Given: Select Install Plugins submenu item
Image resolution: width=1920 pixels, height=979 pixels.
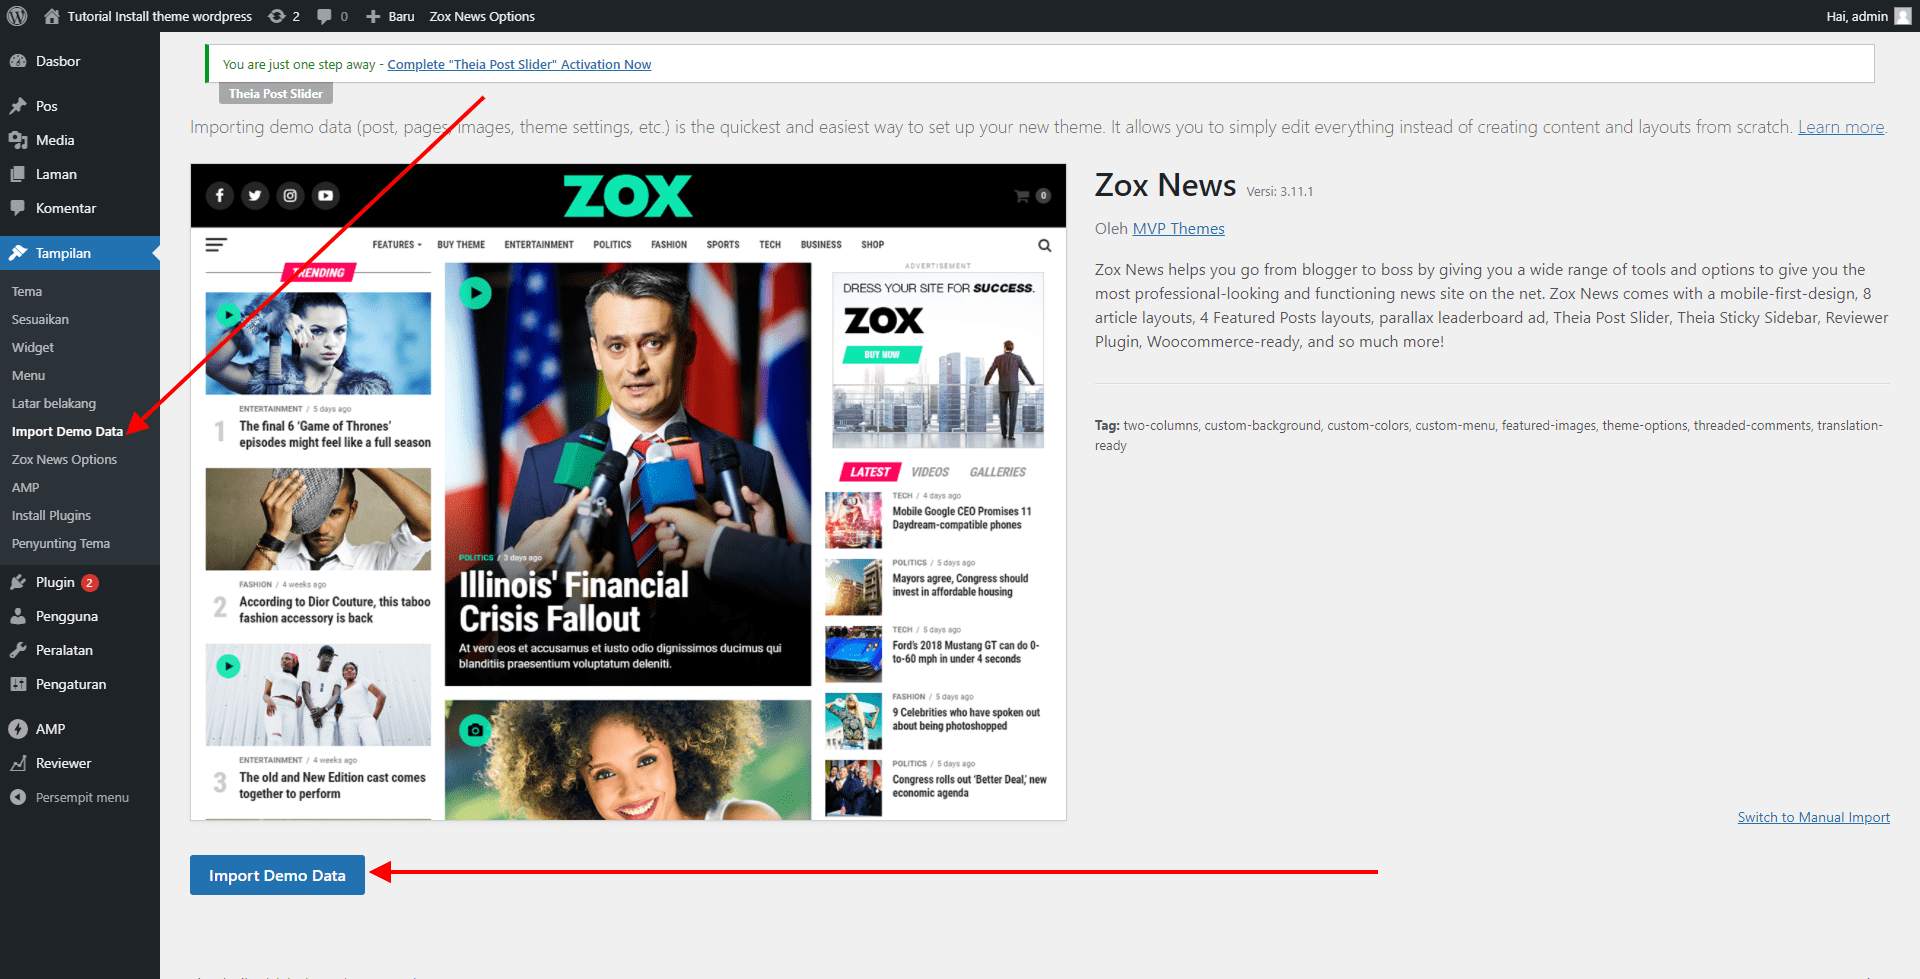Looking at the screenshot, I should [51, 515].
